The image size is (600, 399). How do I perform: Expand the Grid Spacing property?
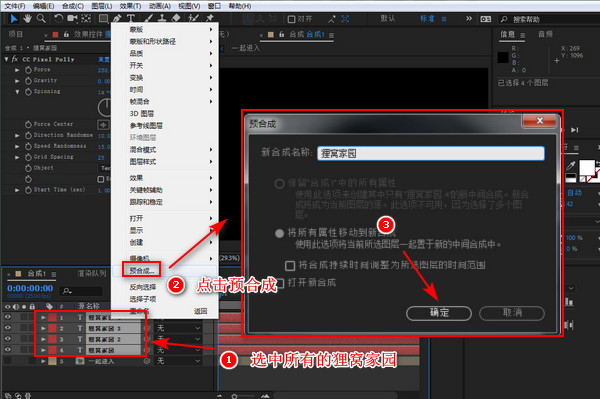coord(17,157)
